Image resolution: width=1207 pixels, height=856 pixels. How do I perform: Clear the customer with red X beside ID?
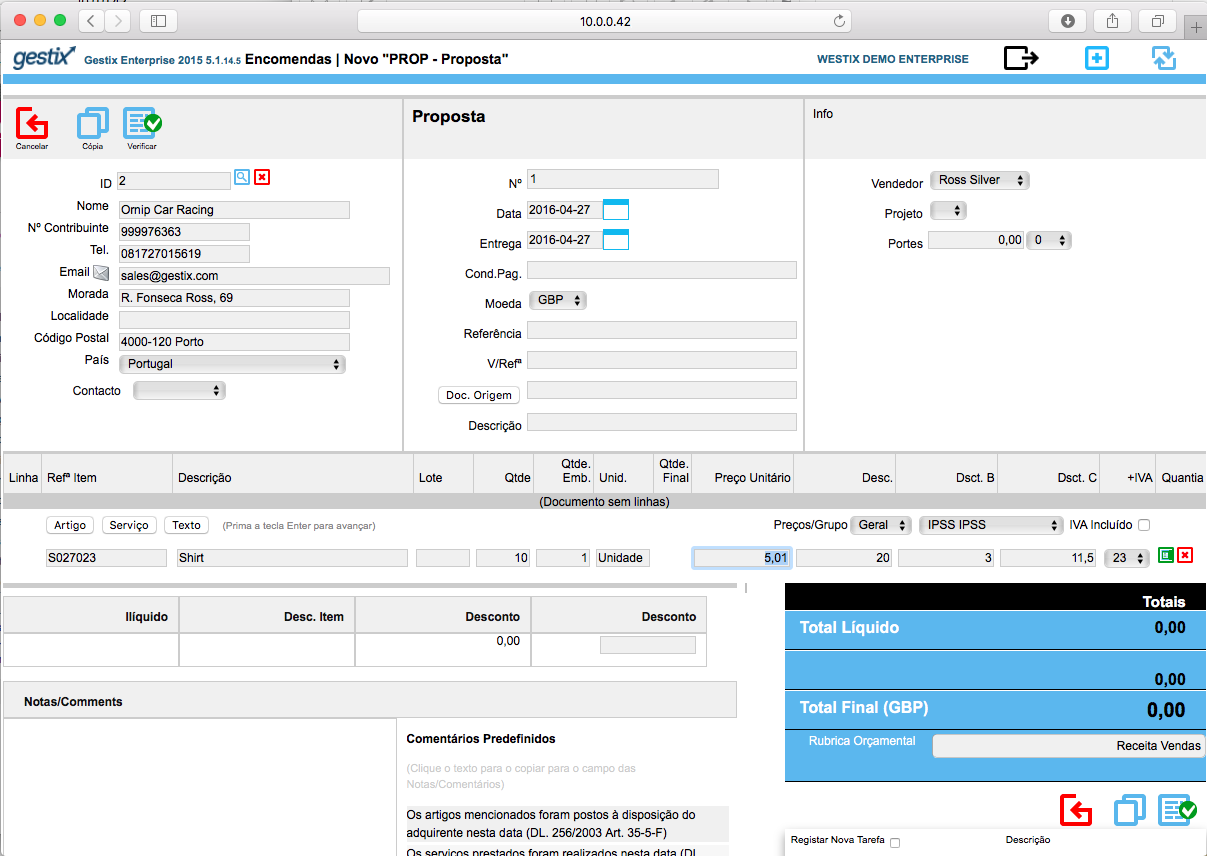[x=262, y=177]
